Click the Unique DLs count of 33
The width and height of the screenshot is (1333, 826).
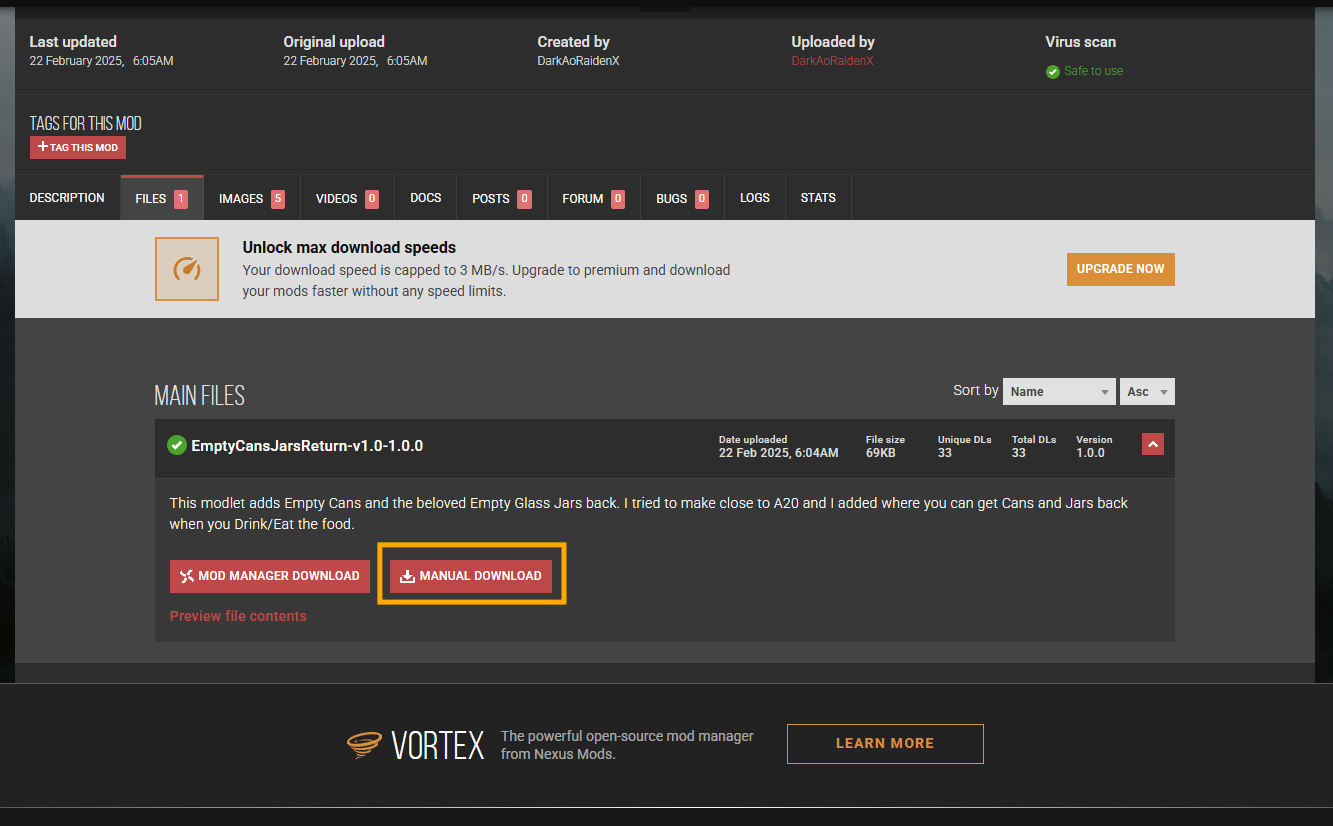945,453
